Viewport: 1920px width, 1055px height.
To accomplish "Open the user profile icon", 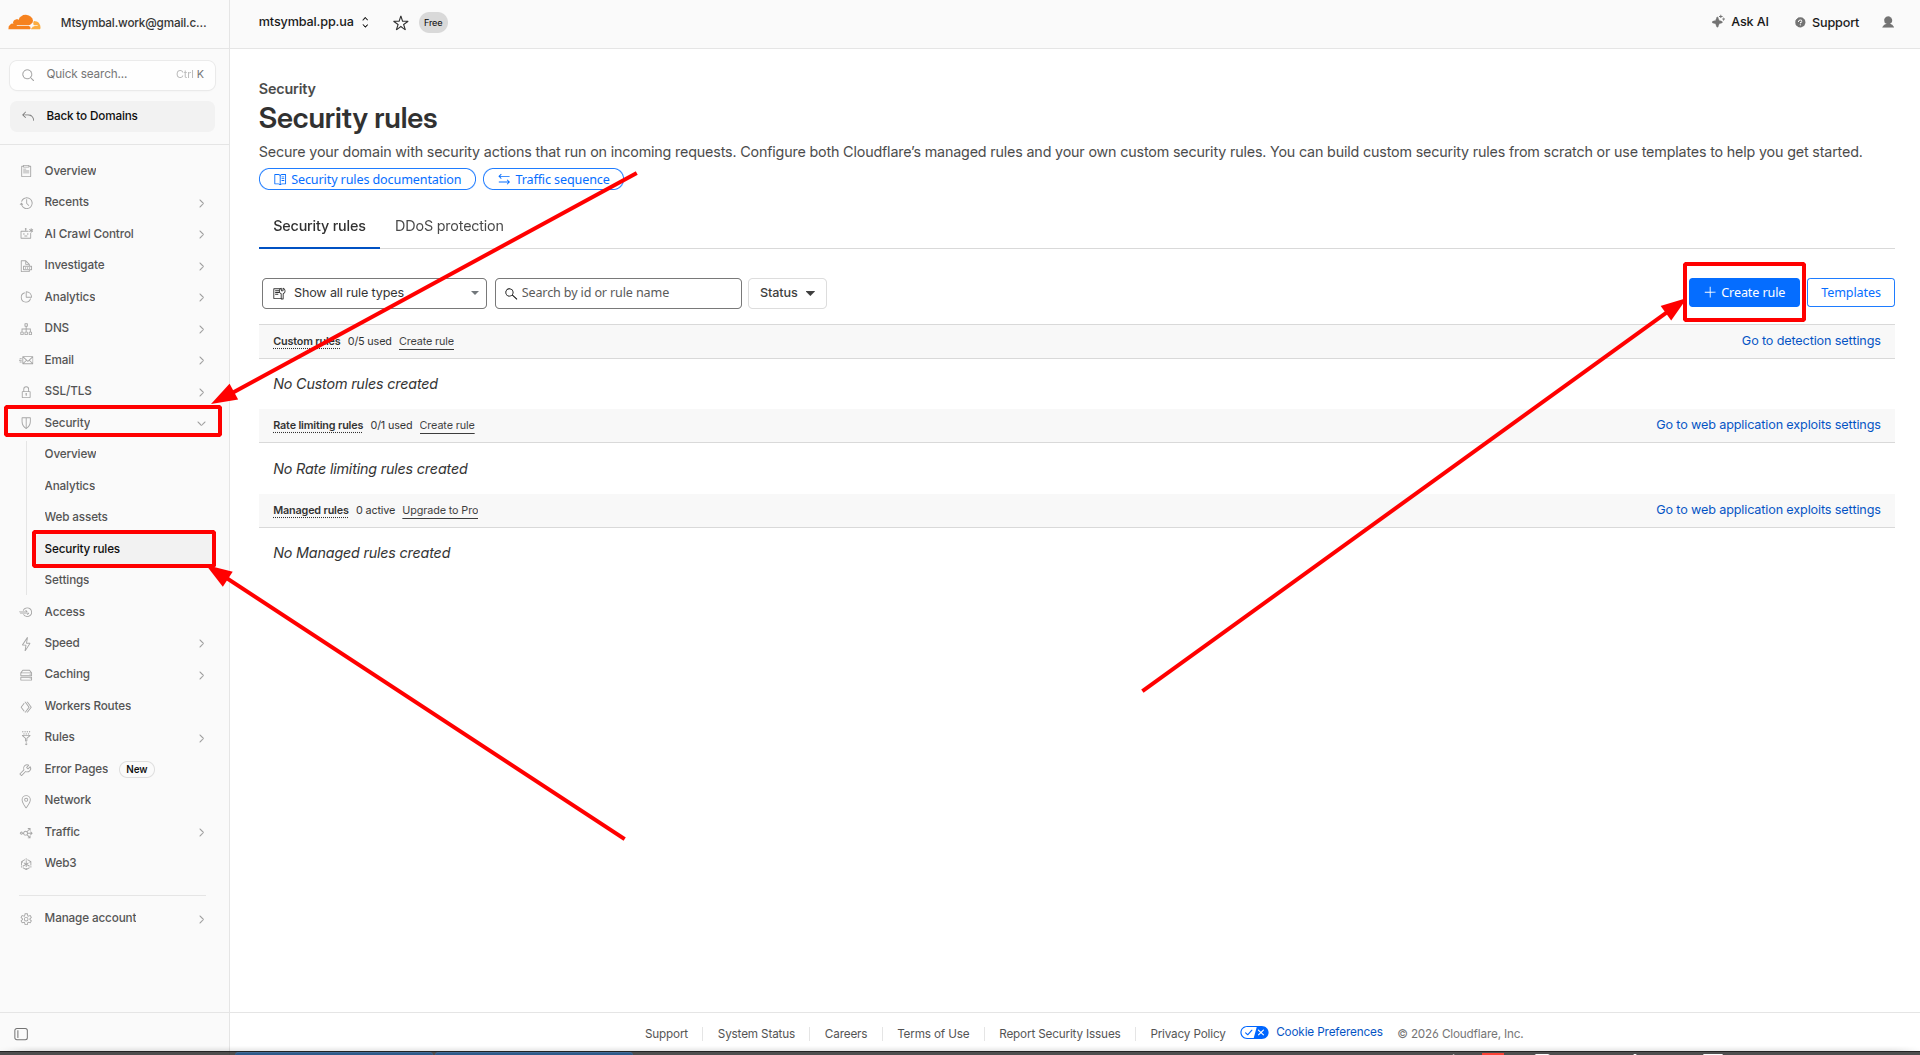I will click(x=1888, y=22).
